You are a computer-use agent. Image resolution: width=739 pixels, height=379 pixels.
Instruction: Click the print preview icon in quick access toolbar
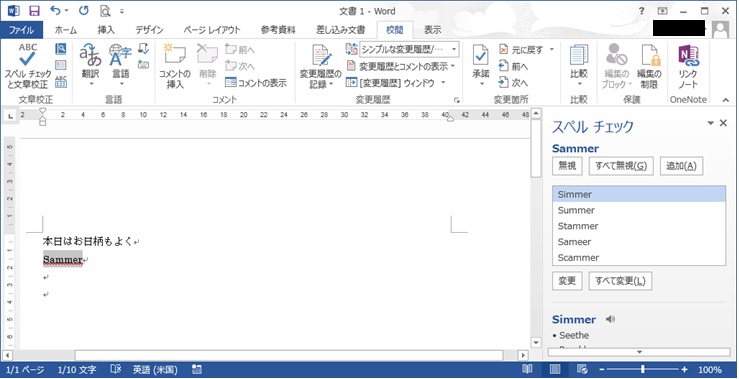(106, 11)
